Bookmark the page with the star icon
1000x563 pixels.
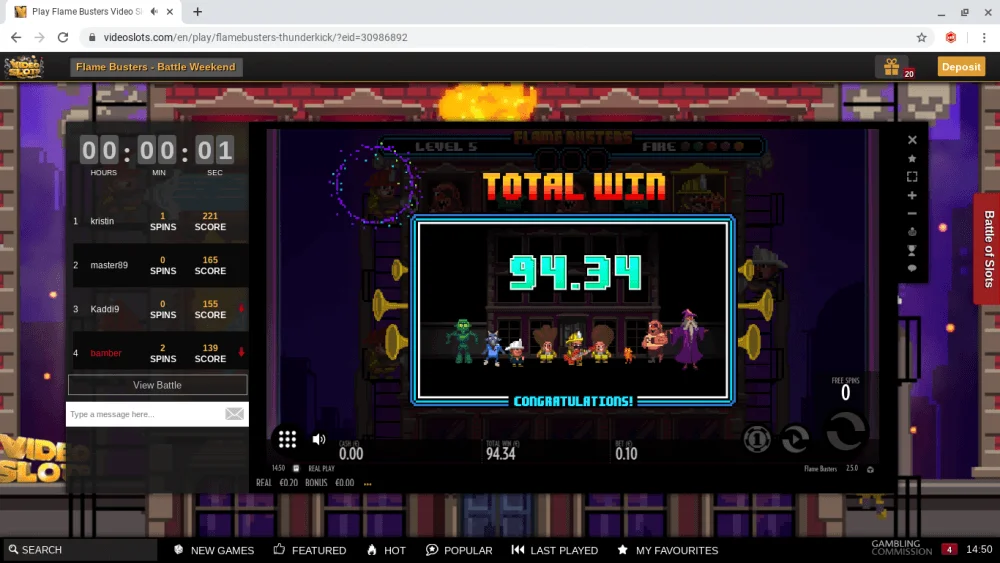922,38
